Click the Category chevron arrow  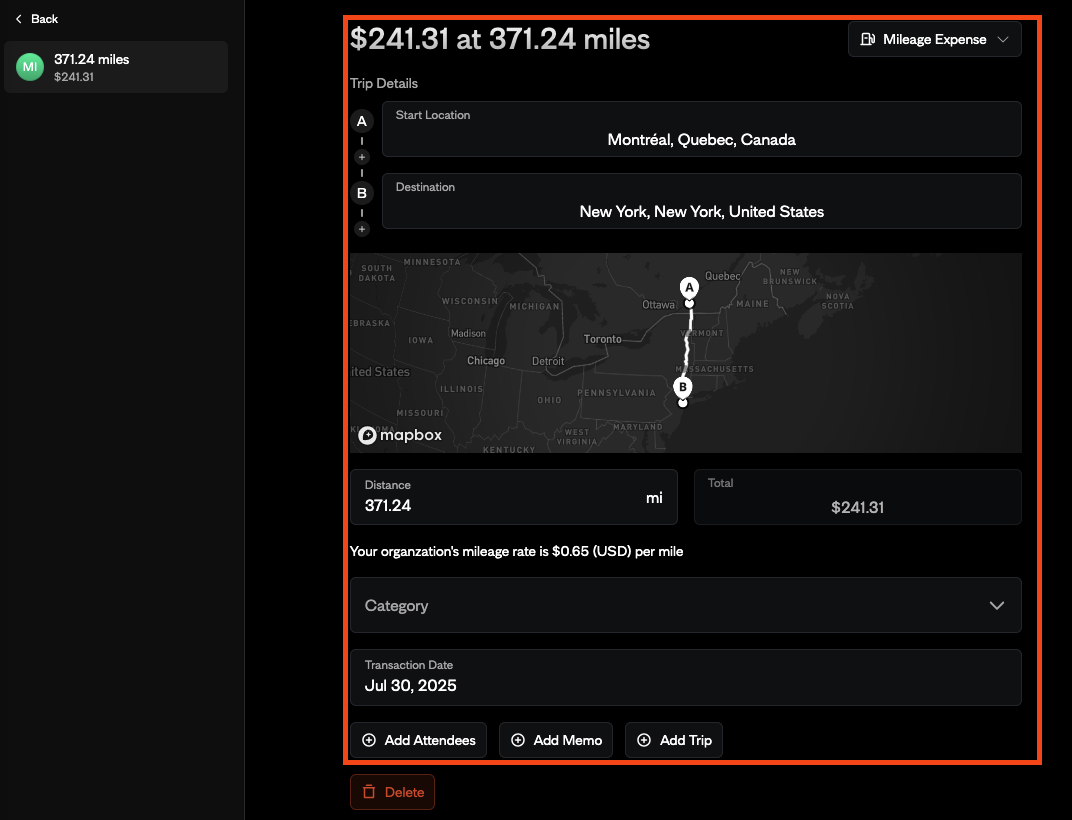(996, 605)
